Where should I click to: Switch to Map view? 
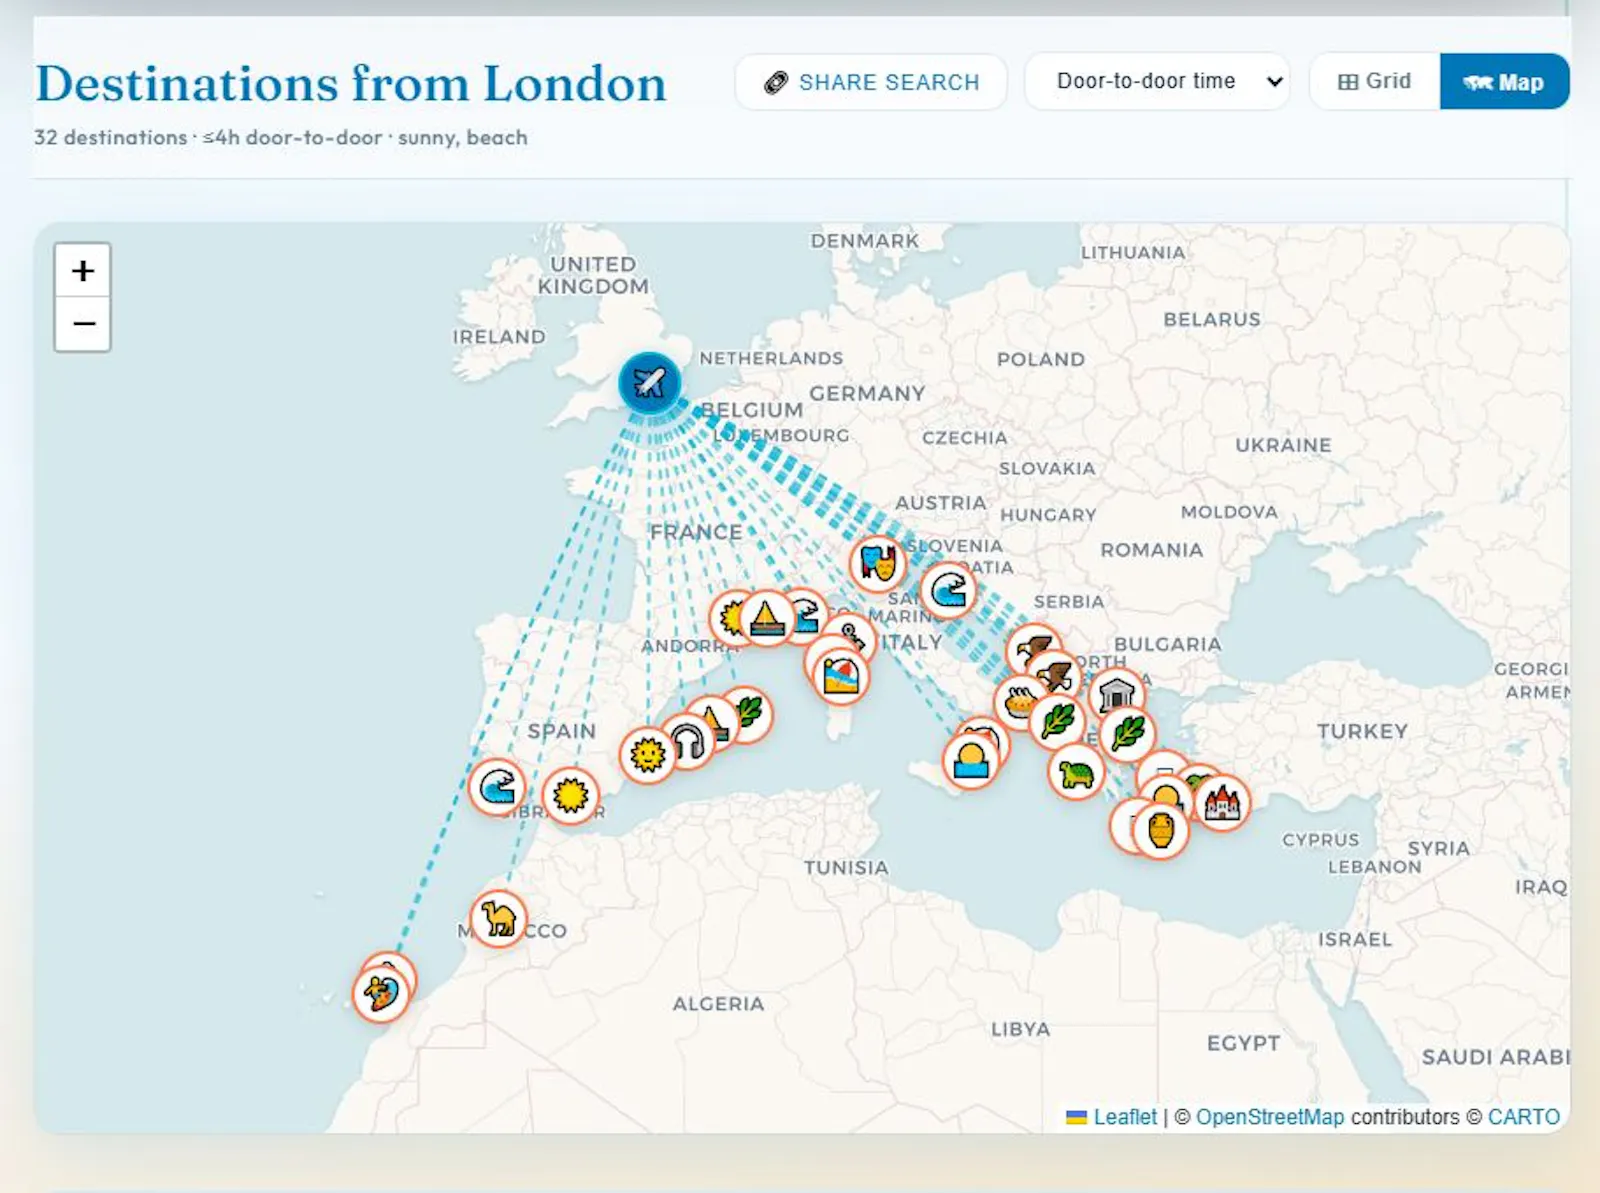click(x=1504, y=82)
